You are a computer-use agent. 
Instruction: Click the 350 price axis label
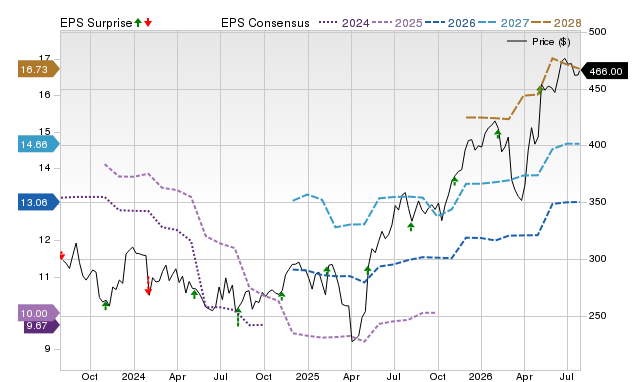[x=598, y=202]
